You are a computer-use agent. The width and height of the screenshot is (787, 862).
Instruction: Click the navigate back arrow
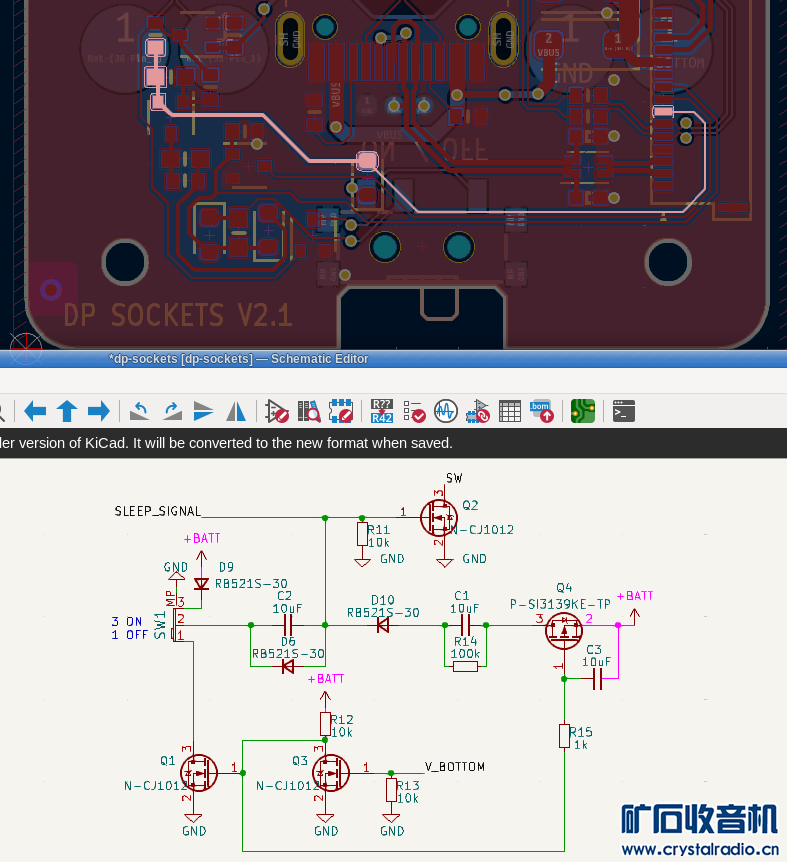coord(35,411)
